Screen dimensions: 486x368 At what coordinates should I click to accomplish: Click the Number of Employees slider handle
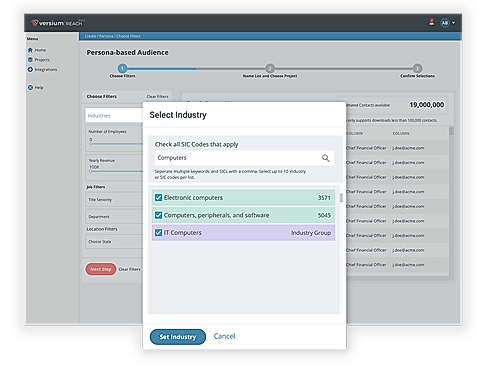[x=91, y=144]
